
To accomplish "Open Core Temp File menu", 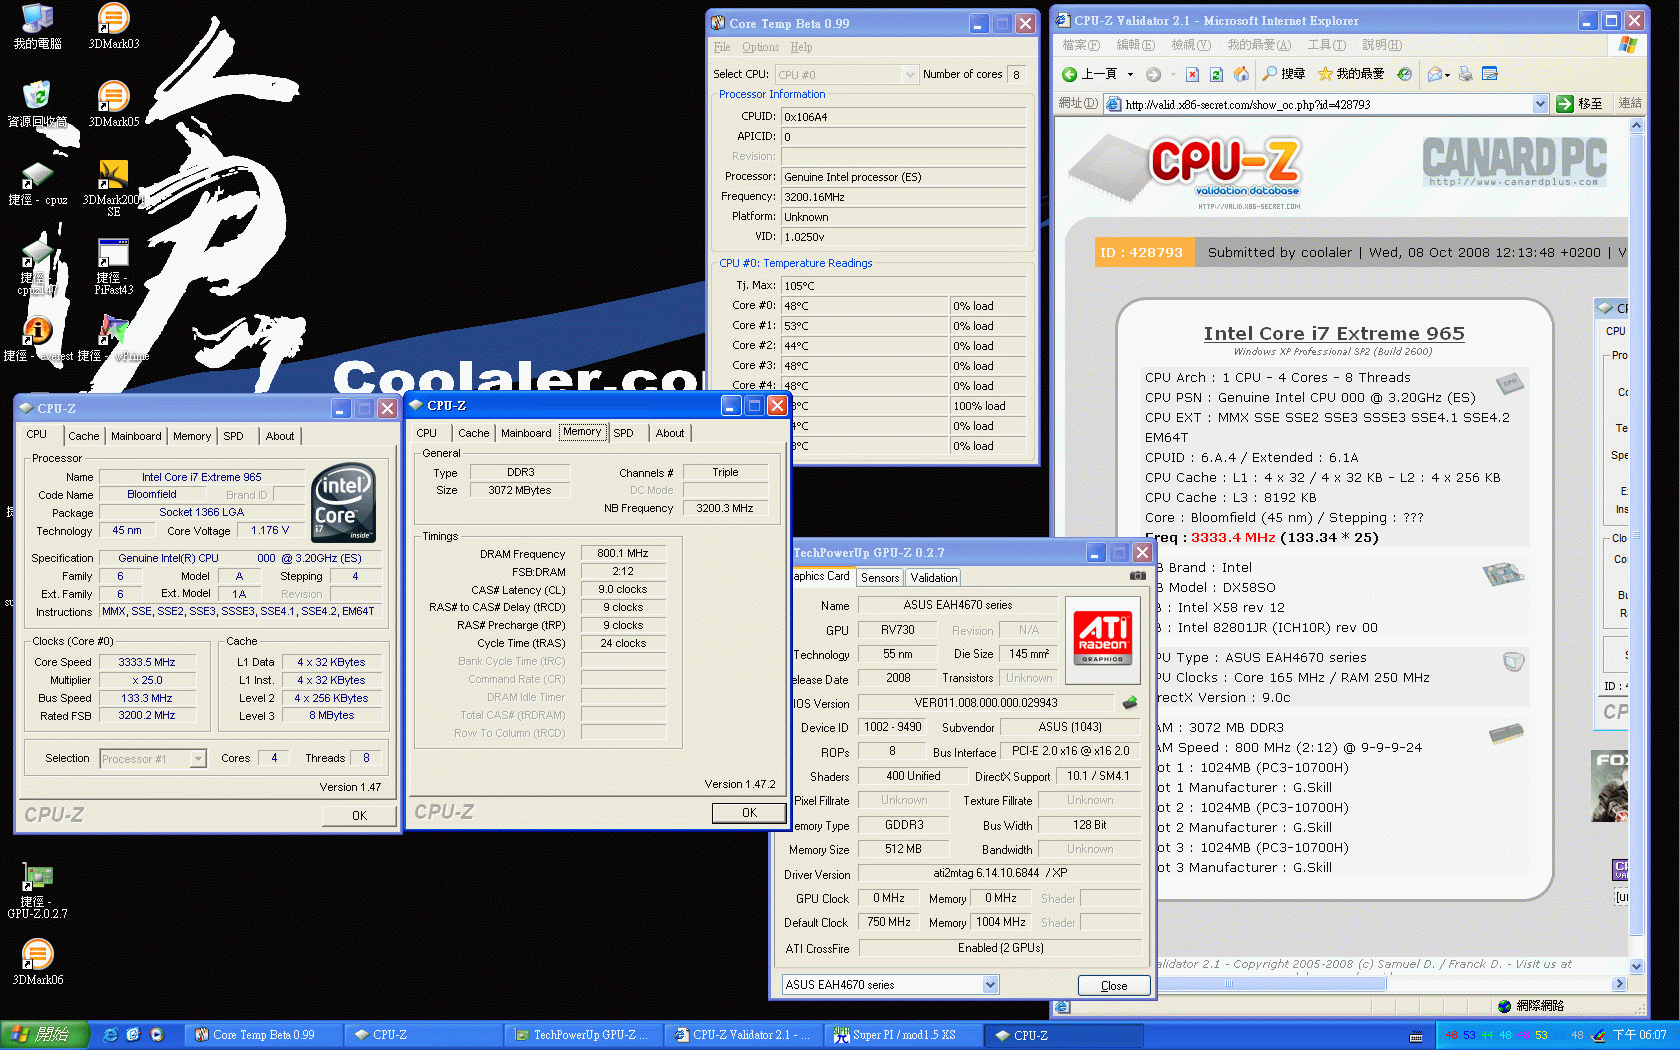I will click(722, 47).
